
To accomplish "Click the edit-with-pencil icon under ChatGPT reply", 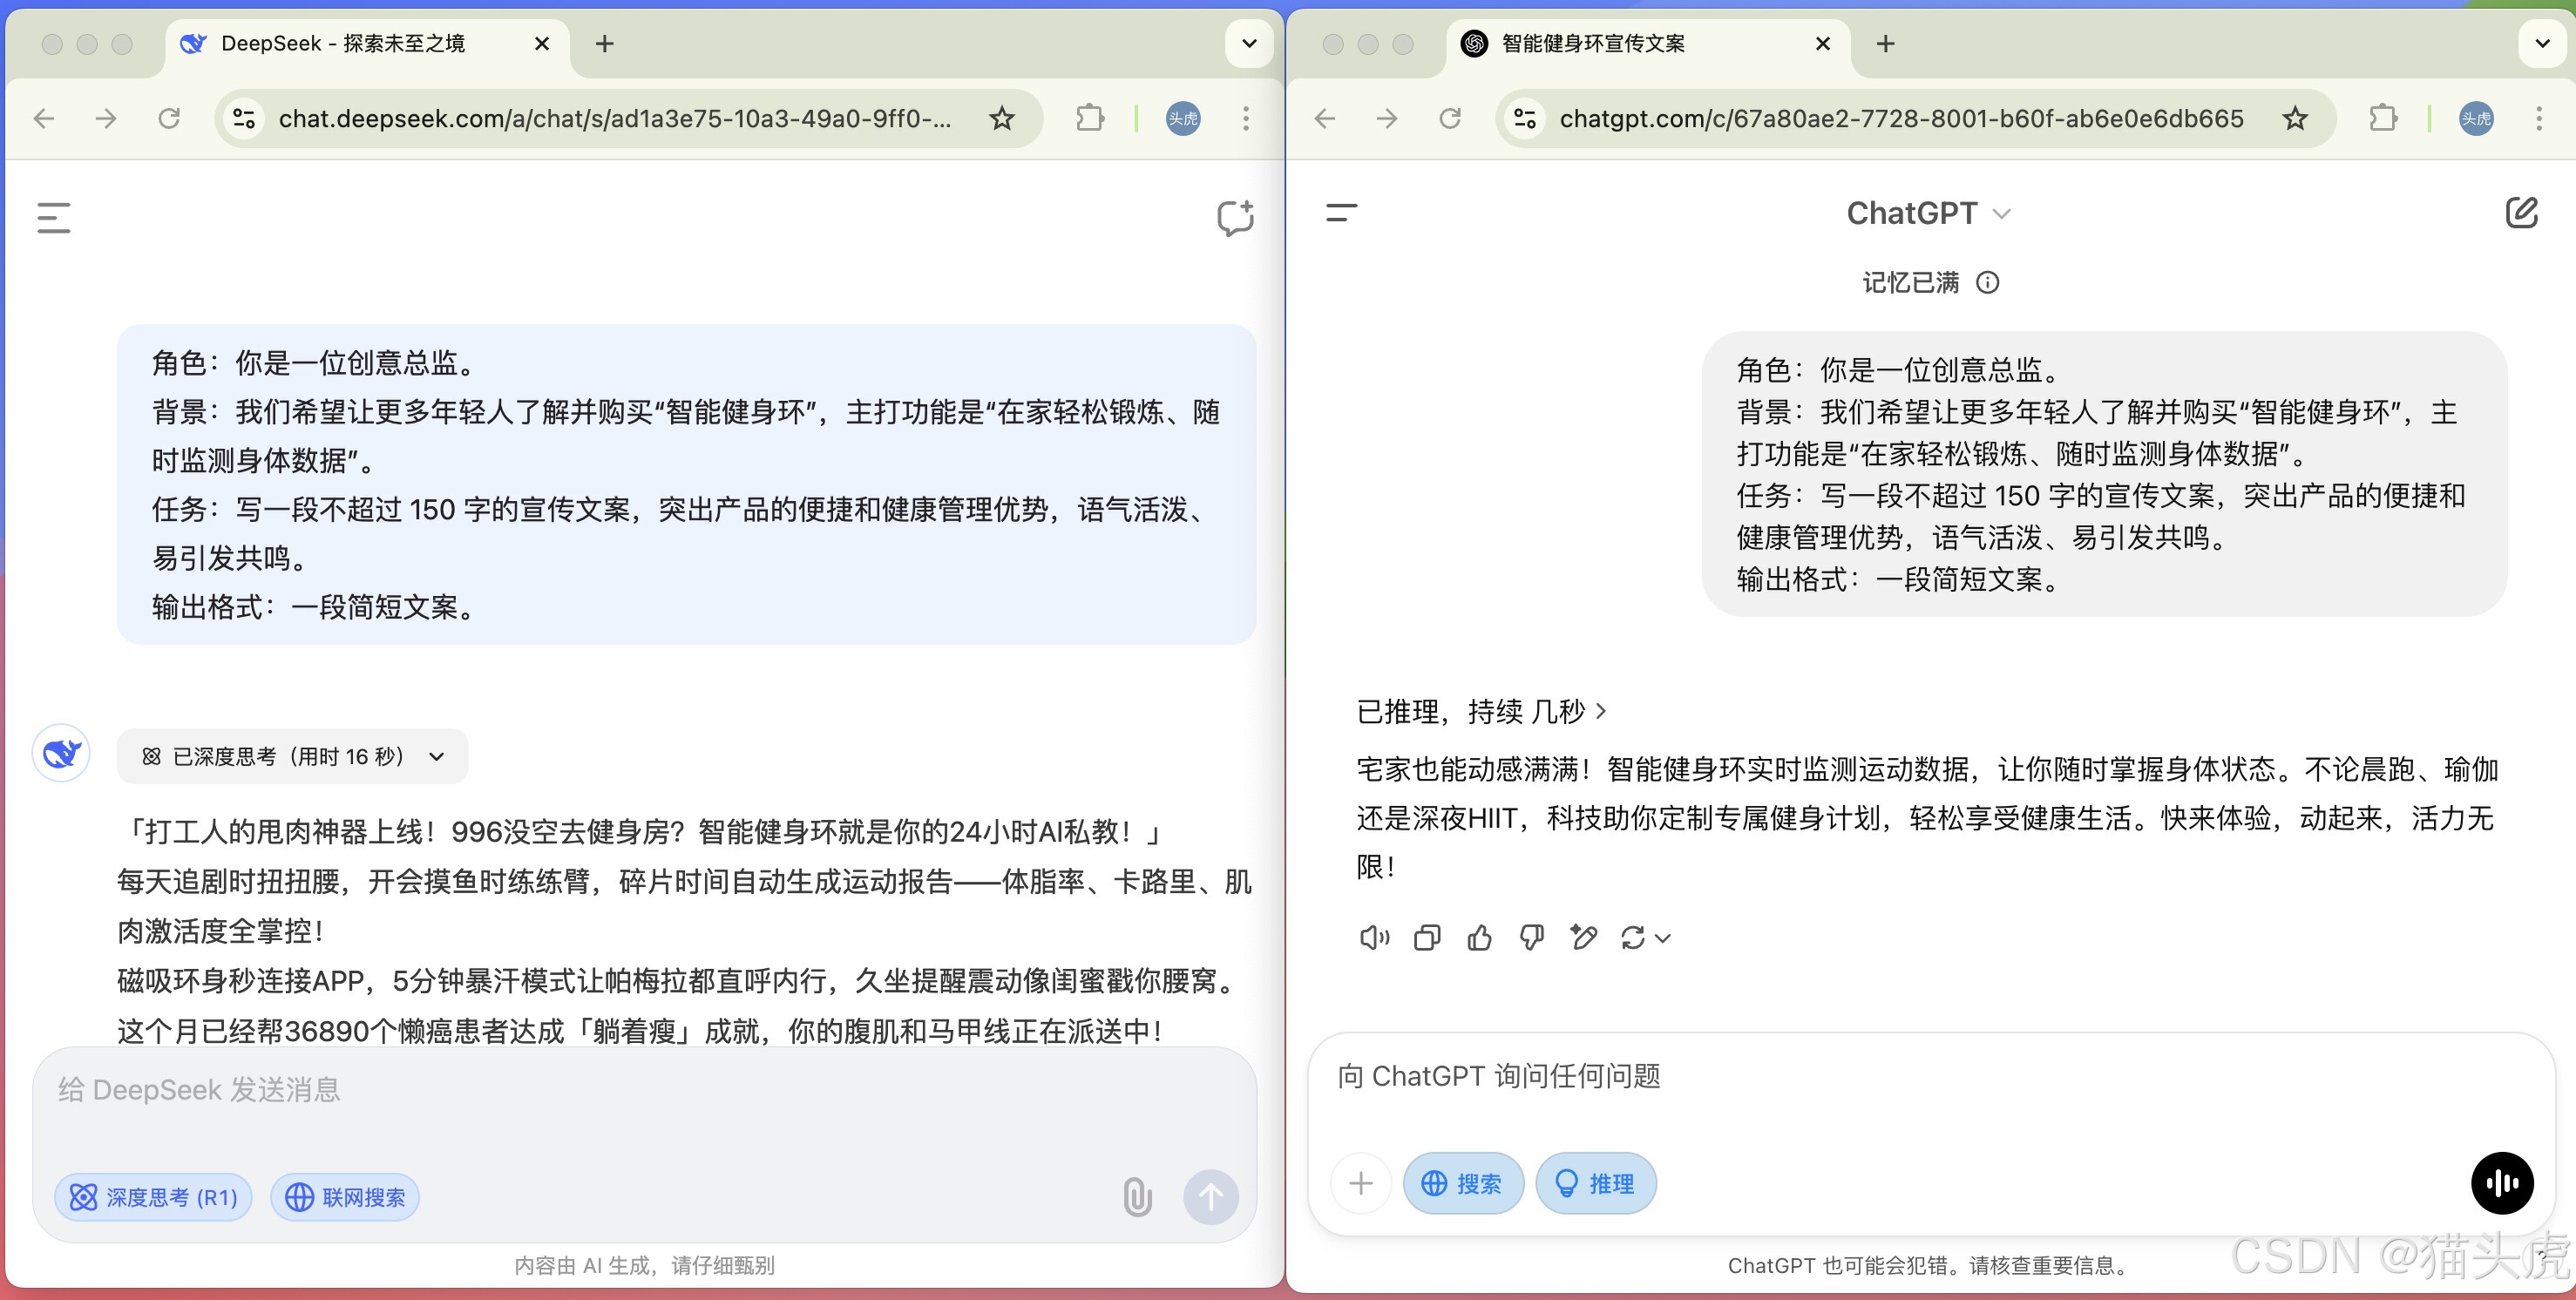I will [x=1583, y=937].
